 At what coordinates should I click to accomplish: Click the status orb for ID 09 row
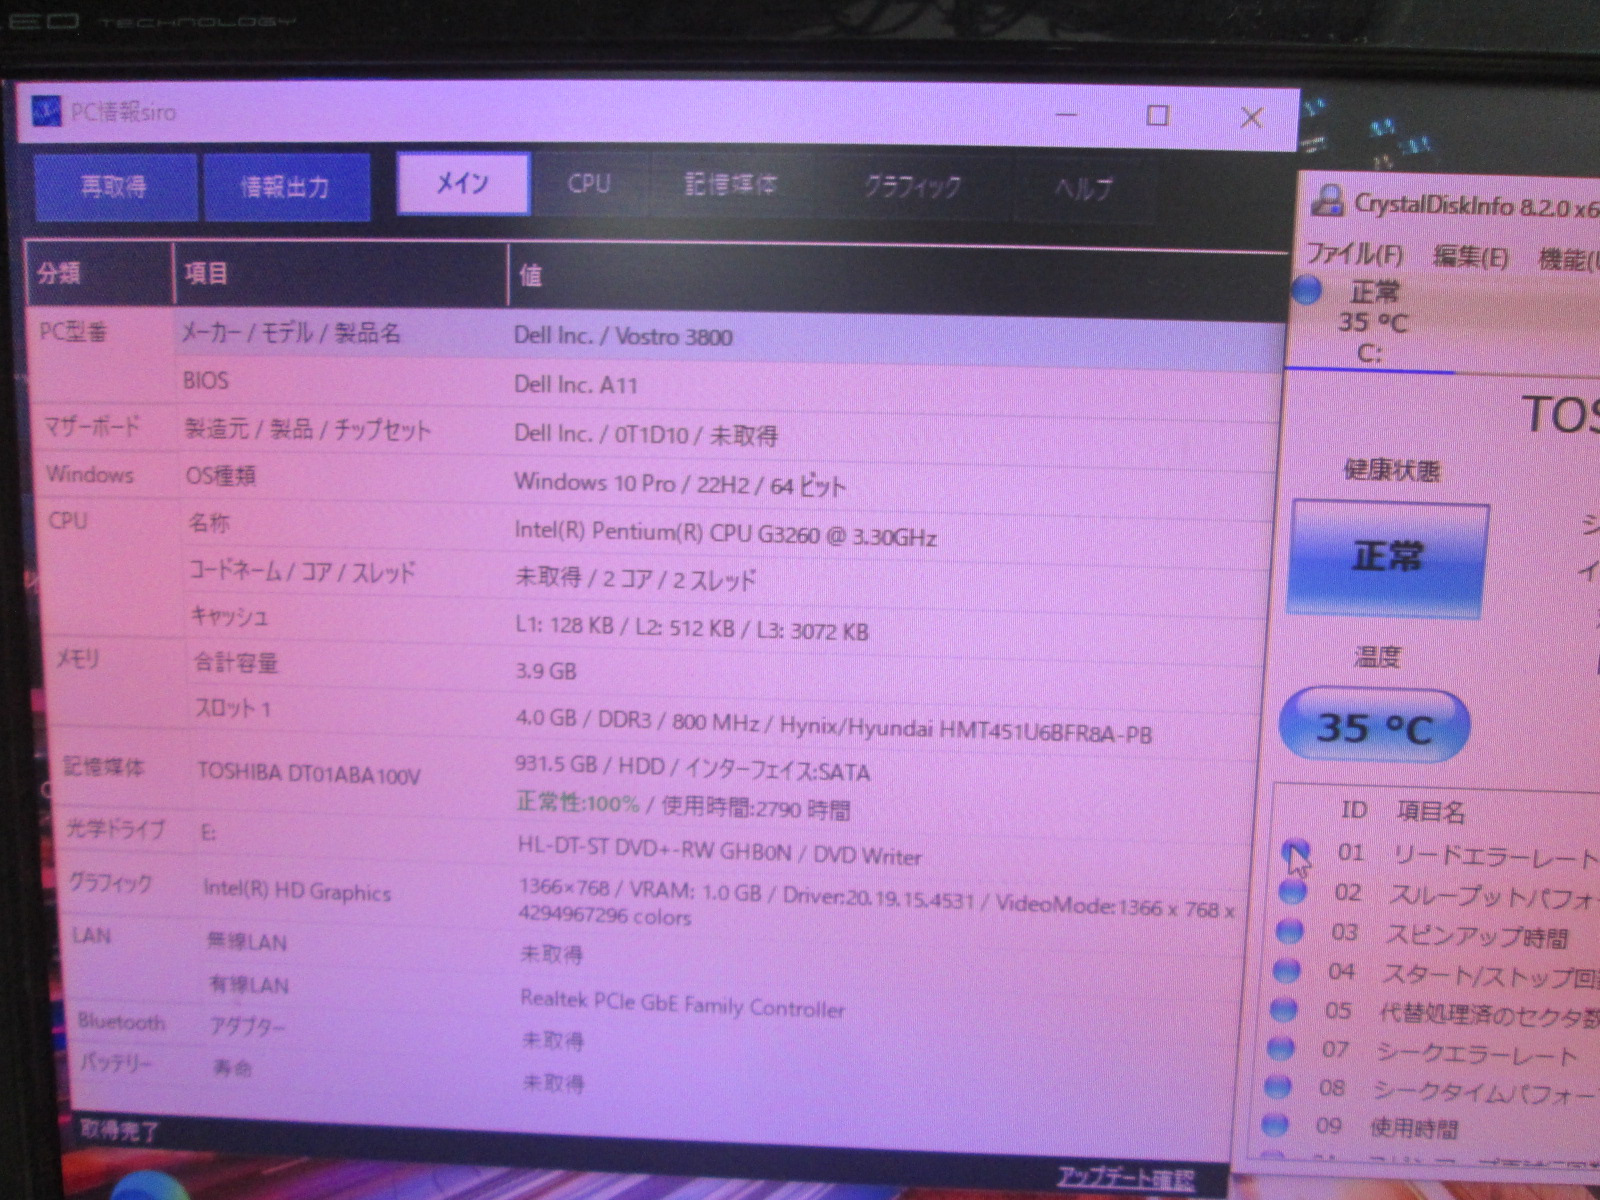tap(1274, 1125)
